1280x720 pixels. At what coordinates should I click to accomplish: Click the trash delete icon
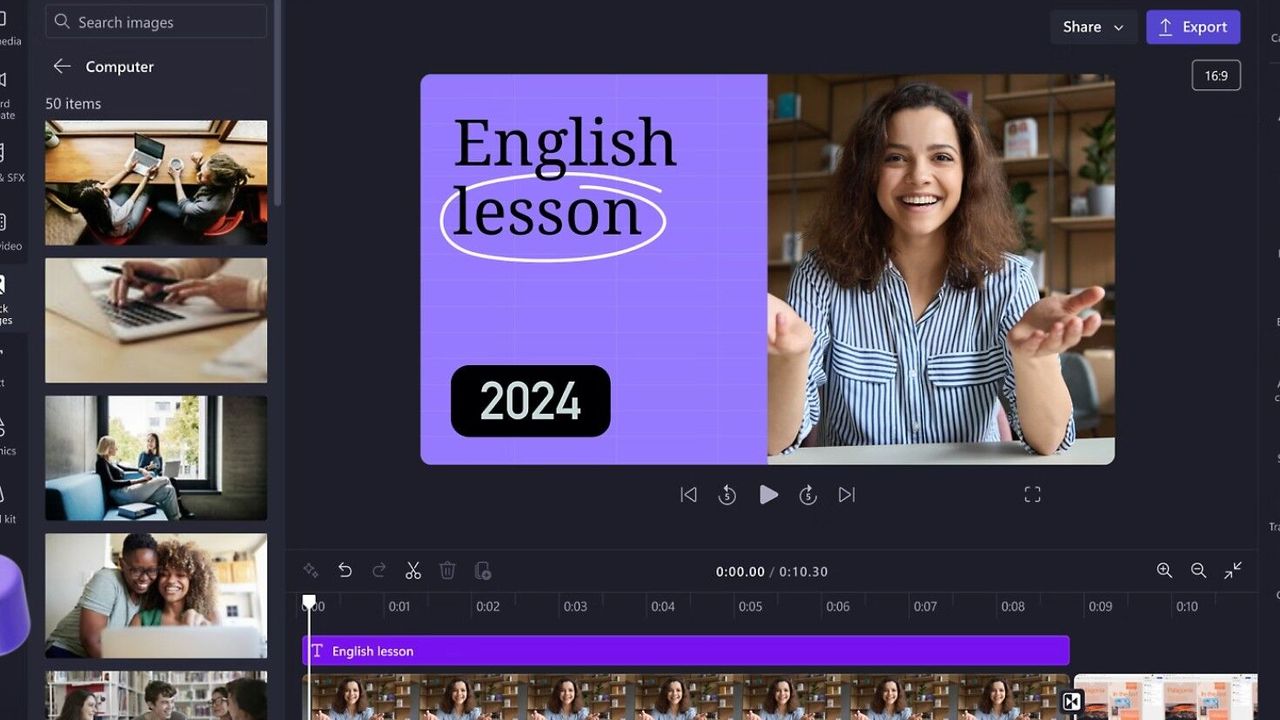point(448,571)
